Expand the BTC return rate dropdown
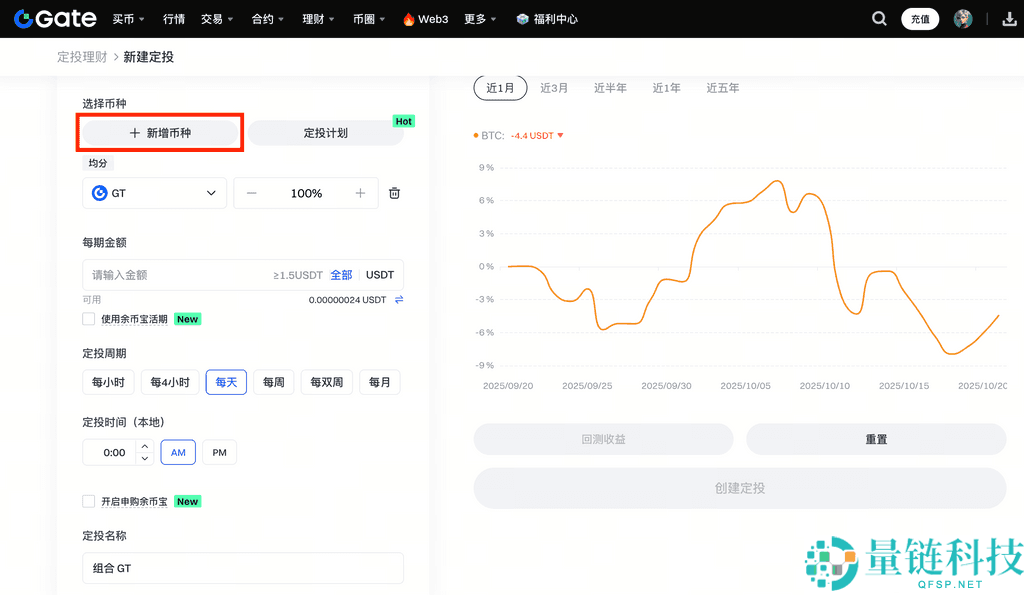Screen dimensions: 1024x595 [x=558, y=137]
